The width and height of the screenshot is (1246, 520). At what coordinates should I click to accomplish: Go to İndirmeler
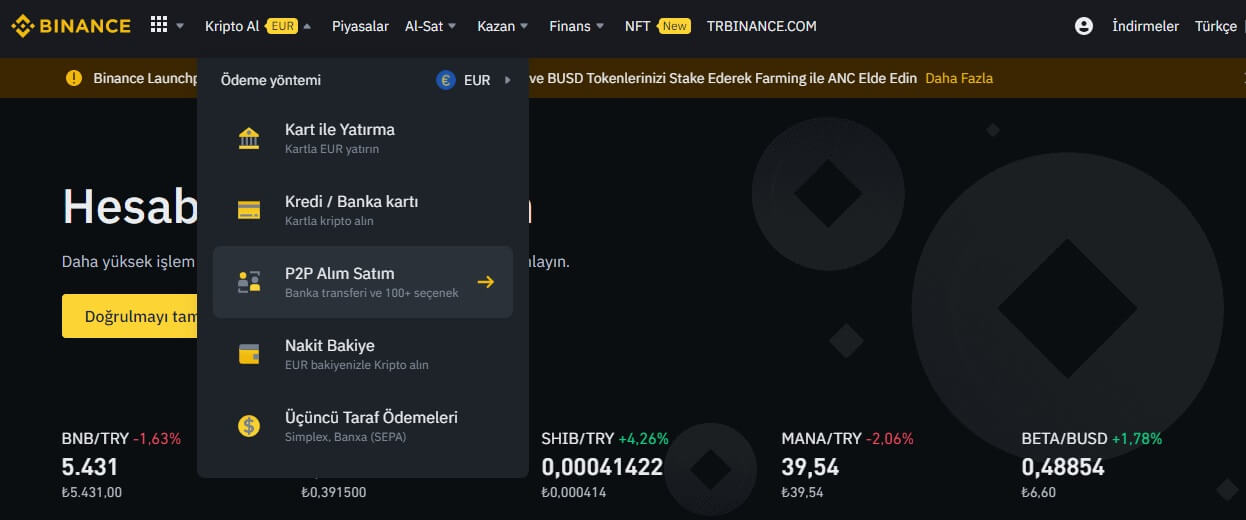(x=1145, y=26)
